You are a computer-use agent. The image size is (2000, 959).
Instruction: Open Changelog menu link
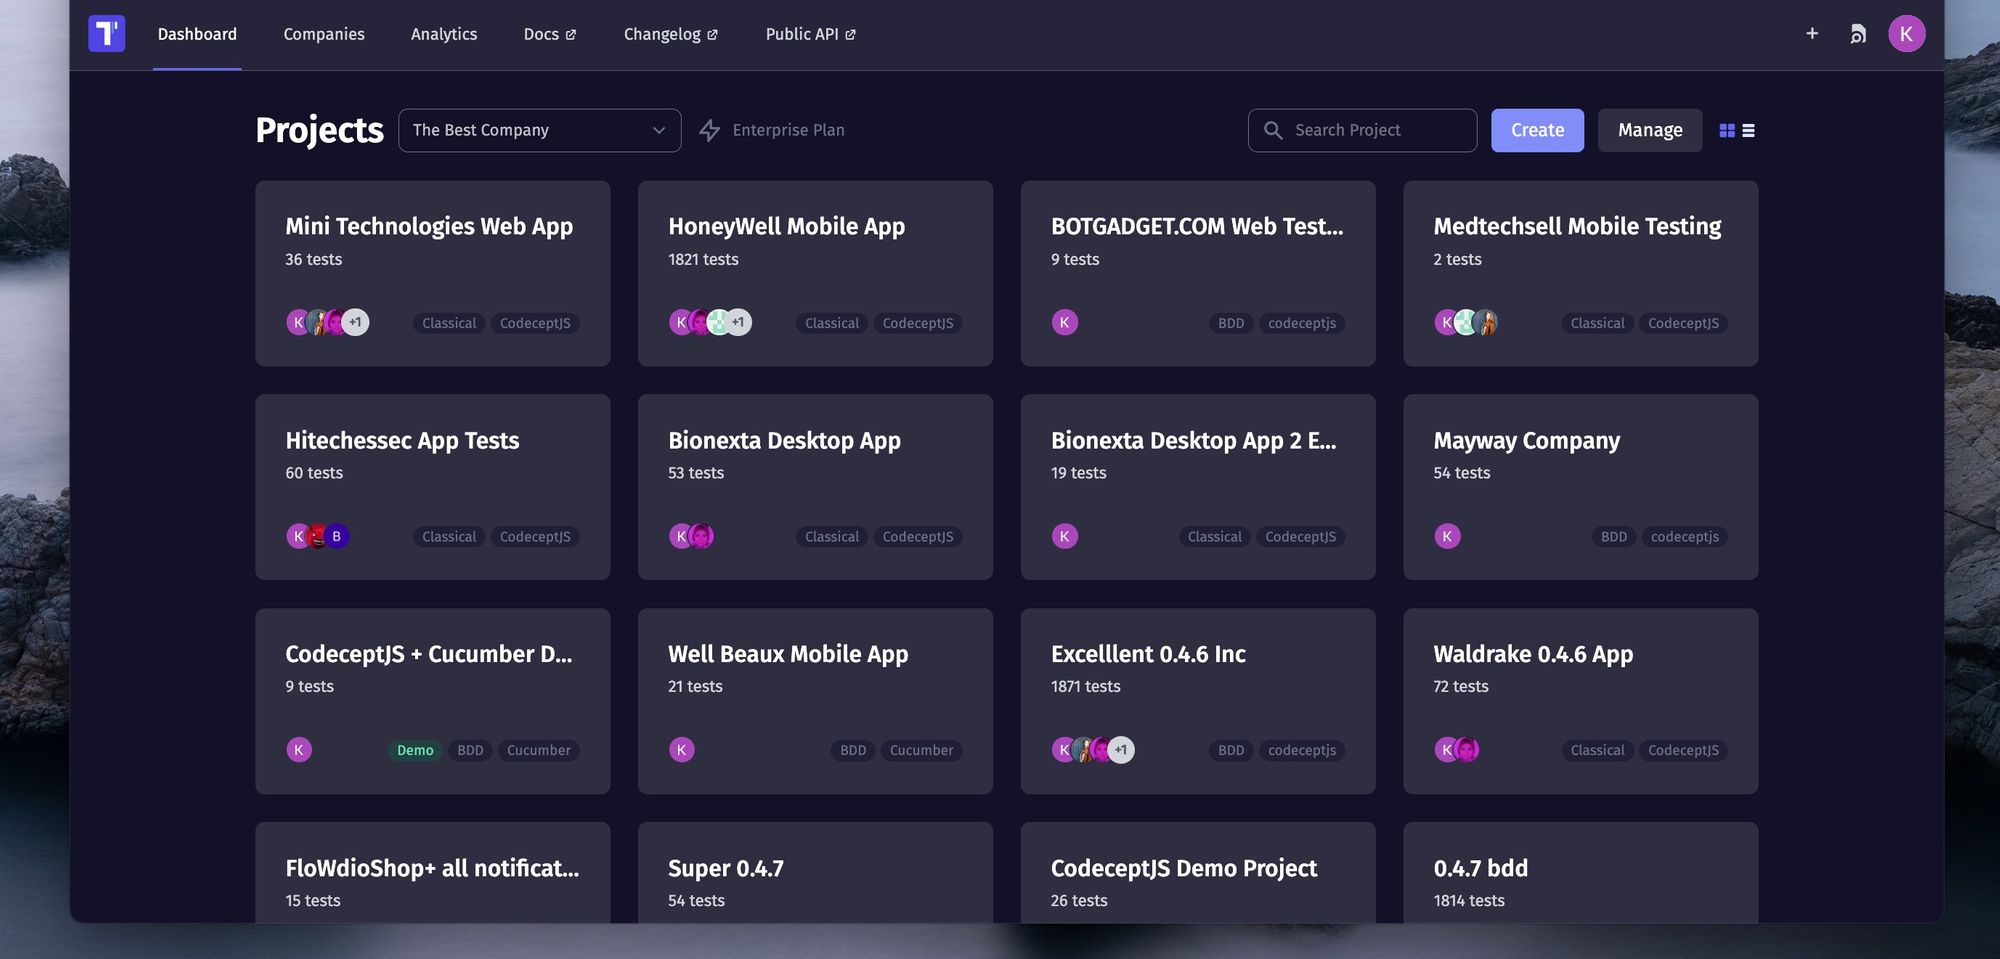[x=671, y=34]
